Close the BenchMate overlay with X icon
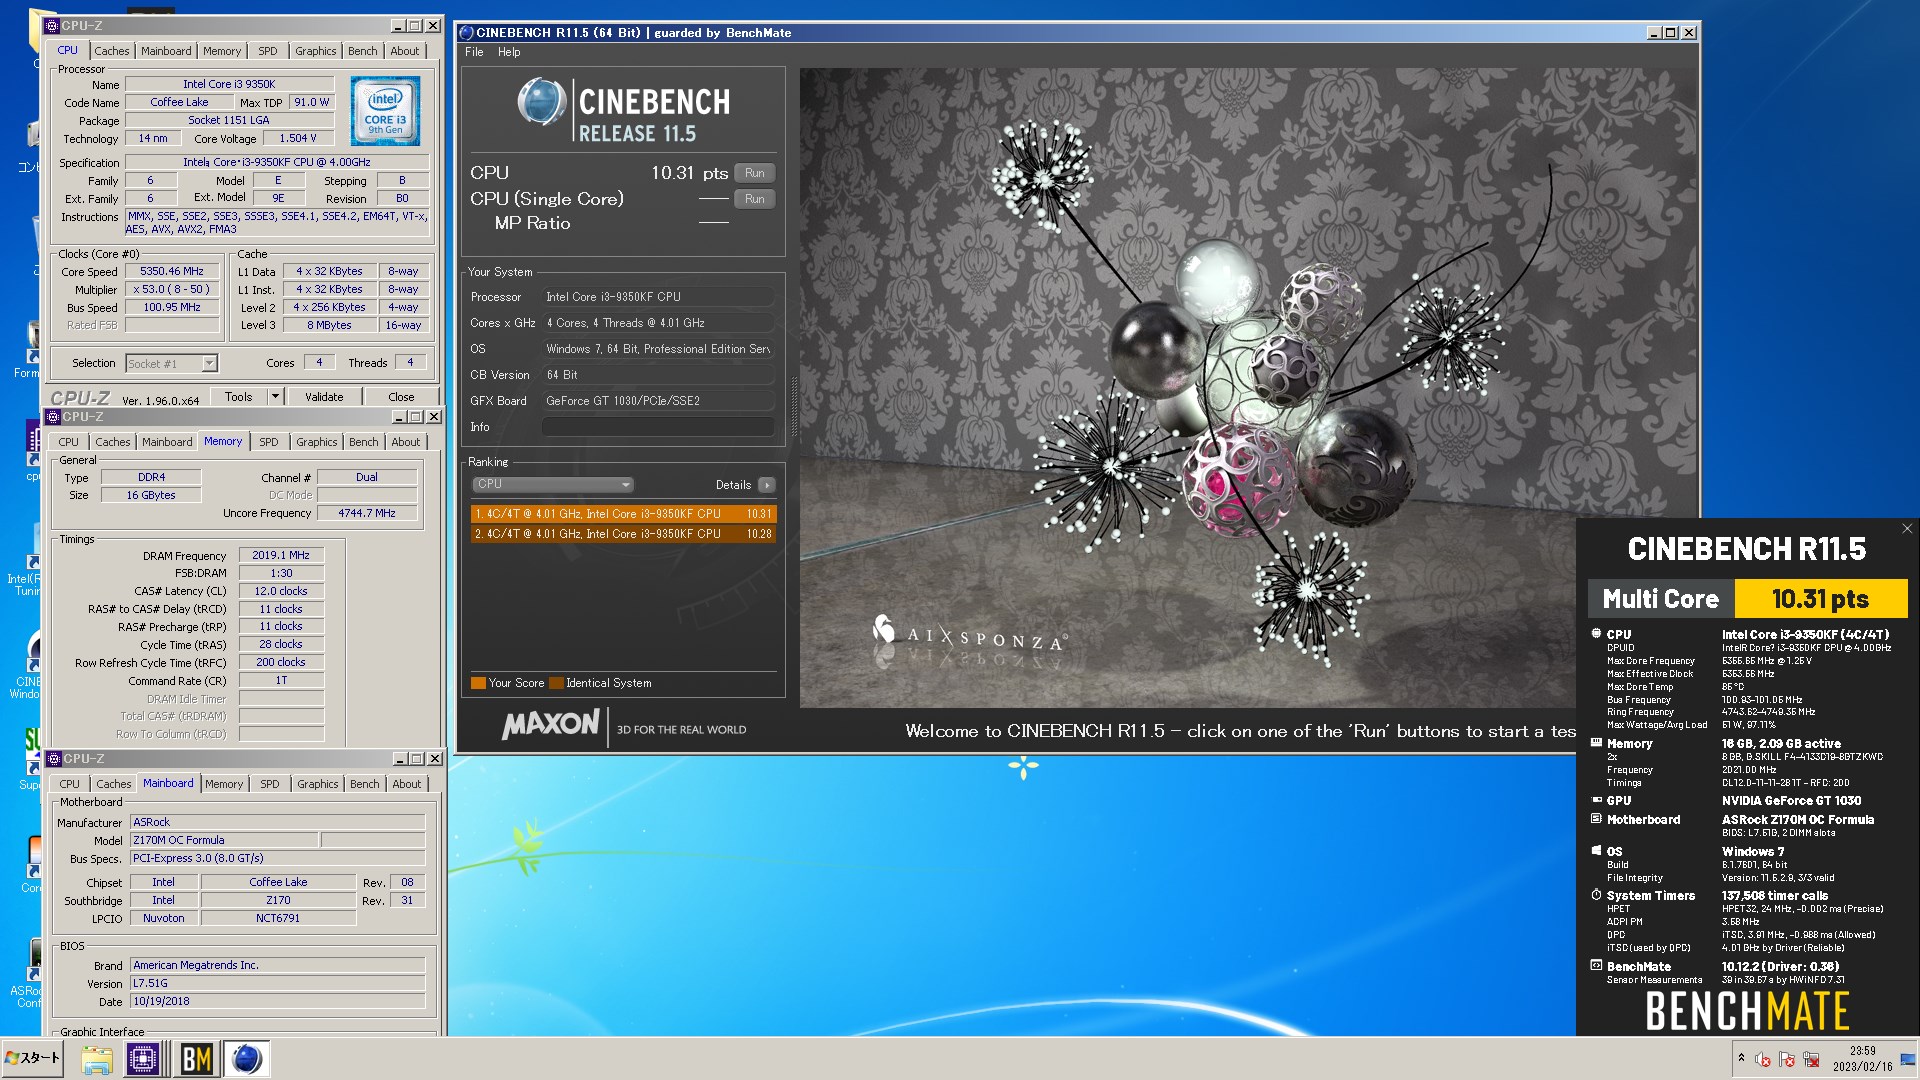The height and width of the screenshot is (1080, 1920). click(1906, 529)
